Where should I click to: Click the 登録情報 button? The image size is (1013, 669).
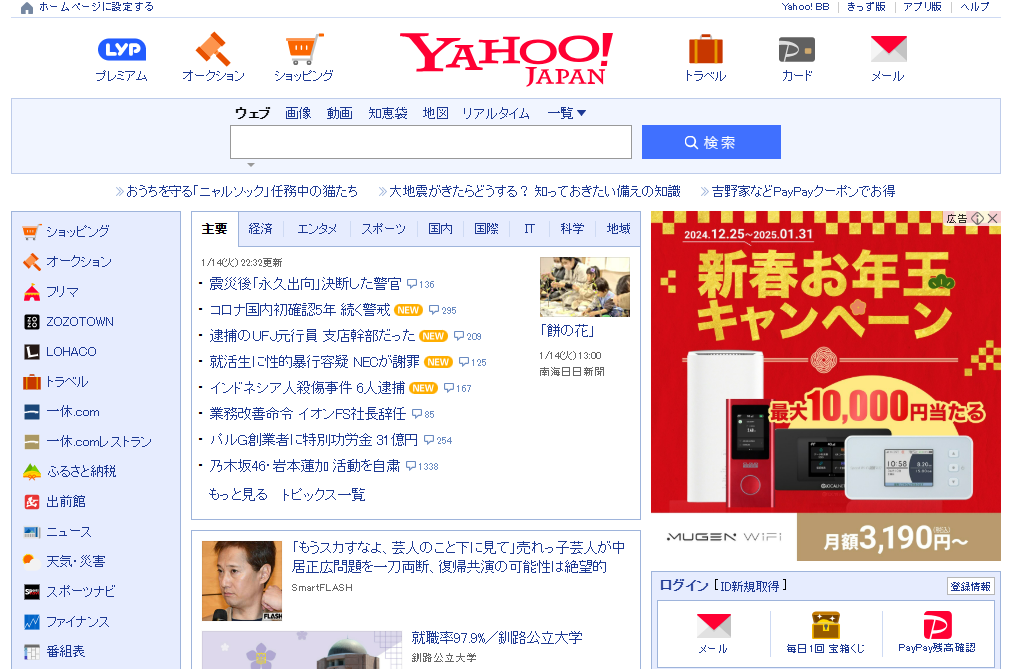[970, 586]
